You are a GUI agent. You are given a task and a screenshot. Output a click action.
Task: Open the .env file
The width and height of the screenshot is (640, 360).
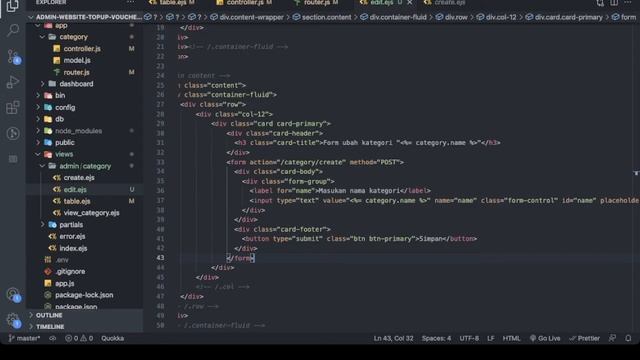pos(62,260)
